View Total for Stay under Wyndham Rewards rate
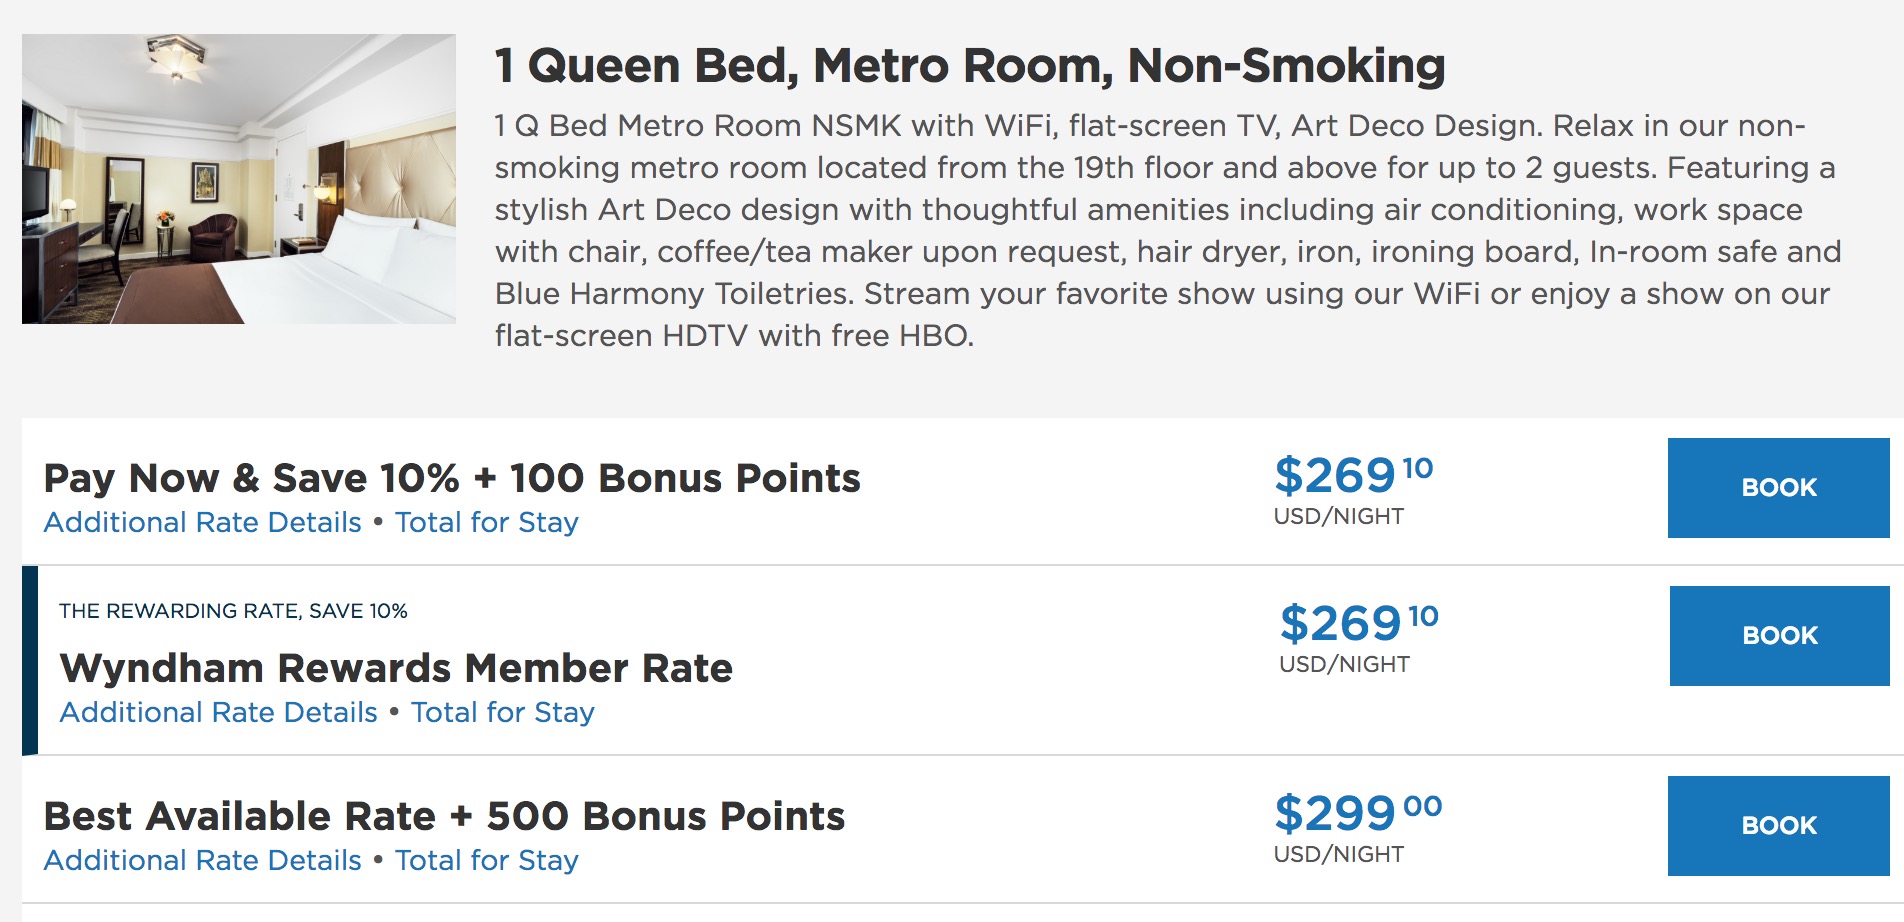Screen dimensions: 1904x922 pyautogui.click(x=502, y=713)
